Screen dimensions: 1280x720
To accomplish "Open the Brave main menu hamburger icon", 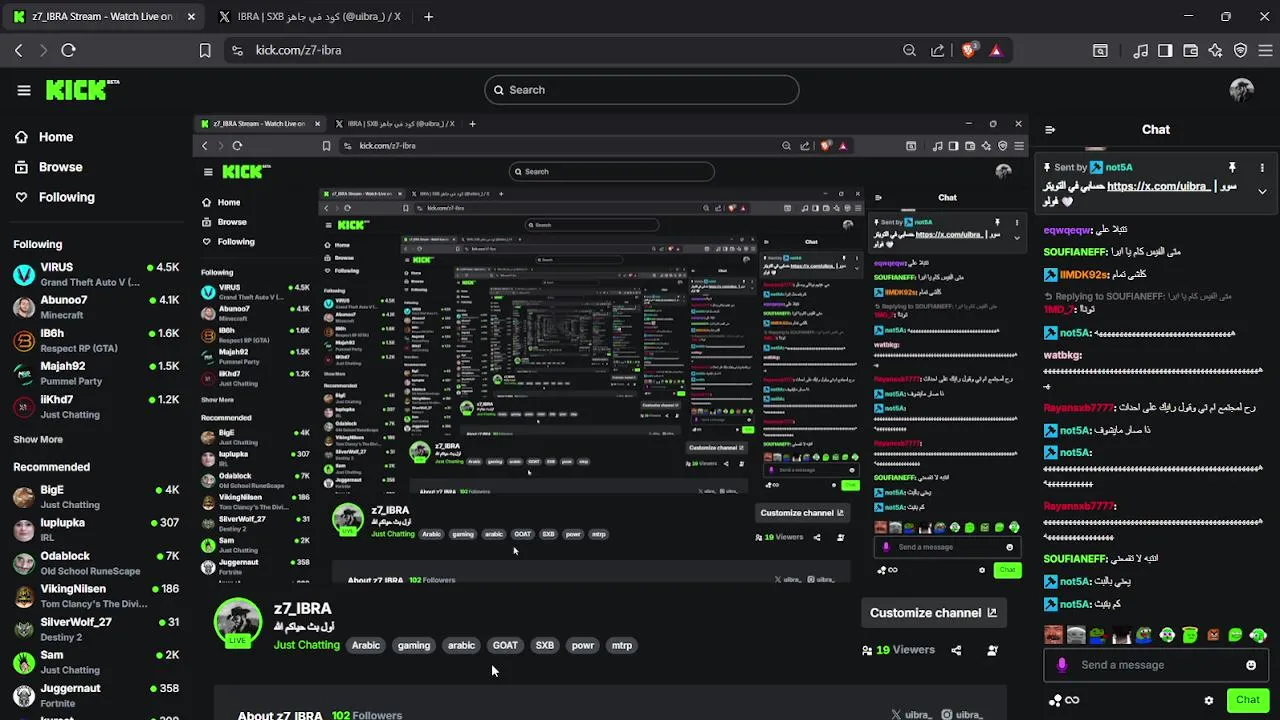I will point(1264,50).
